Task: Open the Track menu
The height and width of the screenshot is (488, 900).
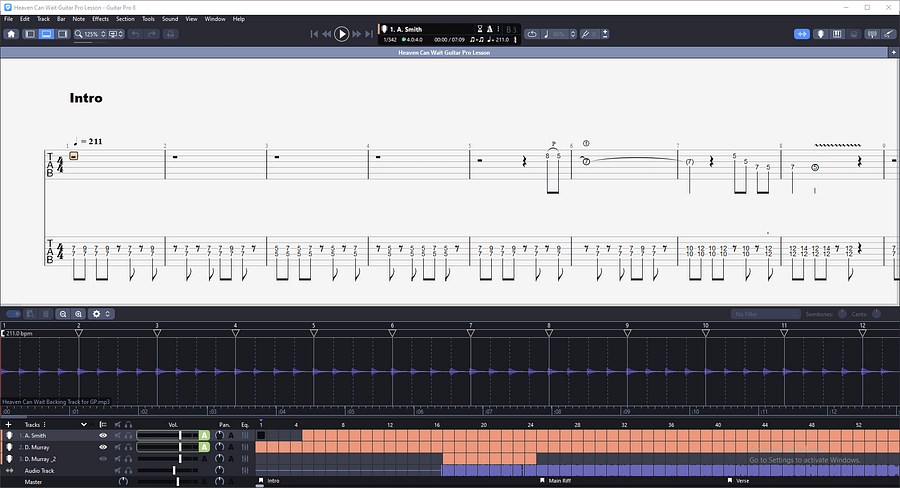Action: coord(44,19)
